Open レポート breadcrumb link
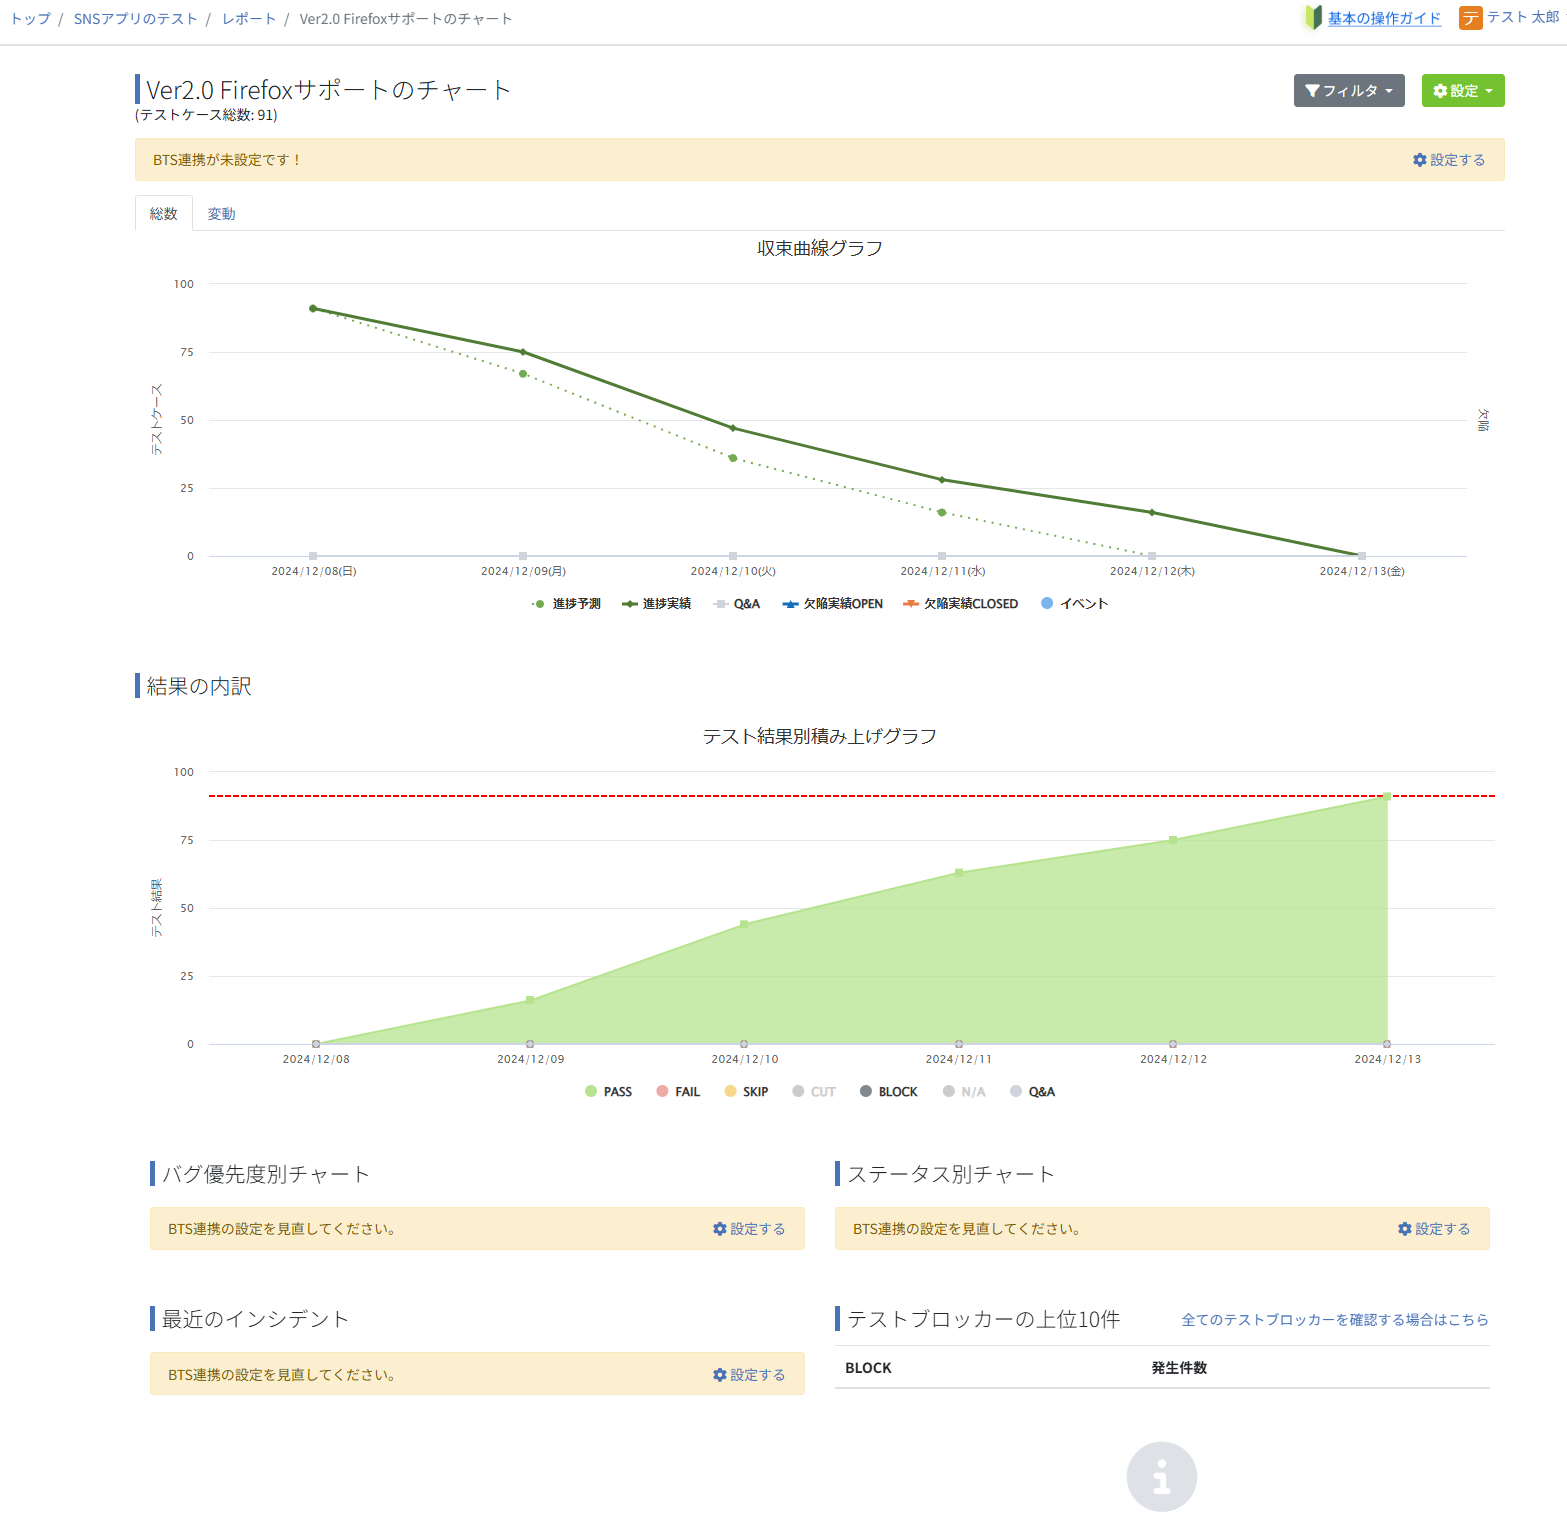 point(249,19)
